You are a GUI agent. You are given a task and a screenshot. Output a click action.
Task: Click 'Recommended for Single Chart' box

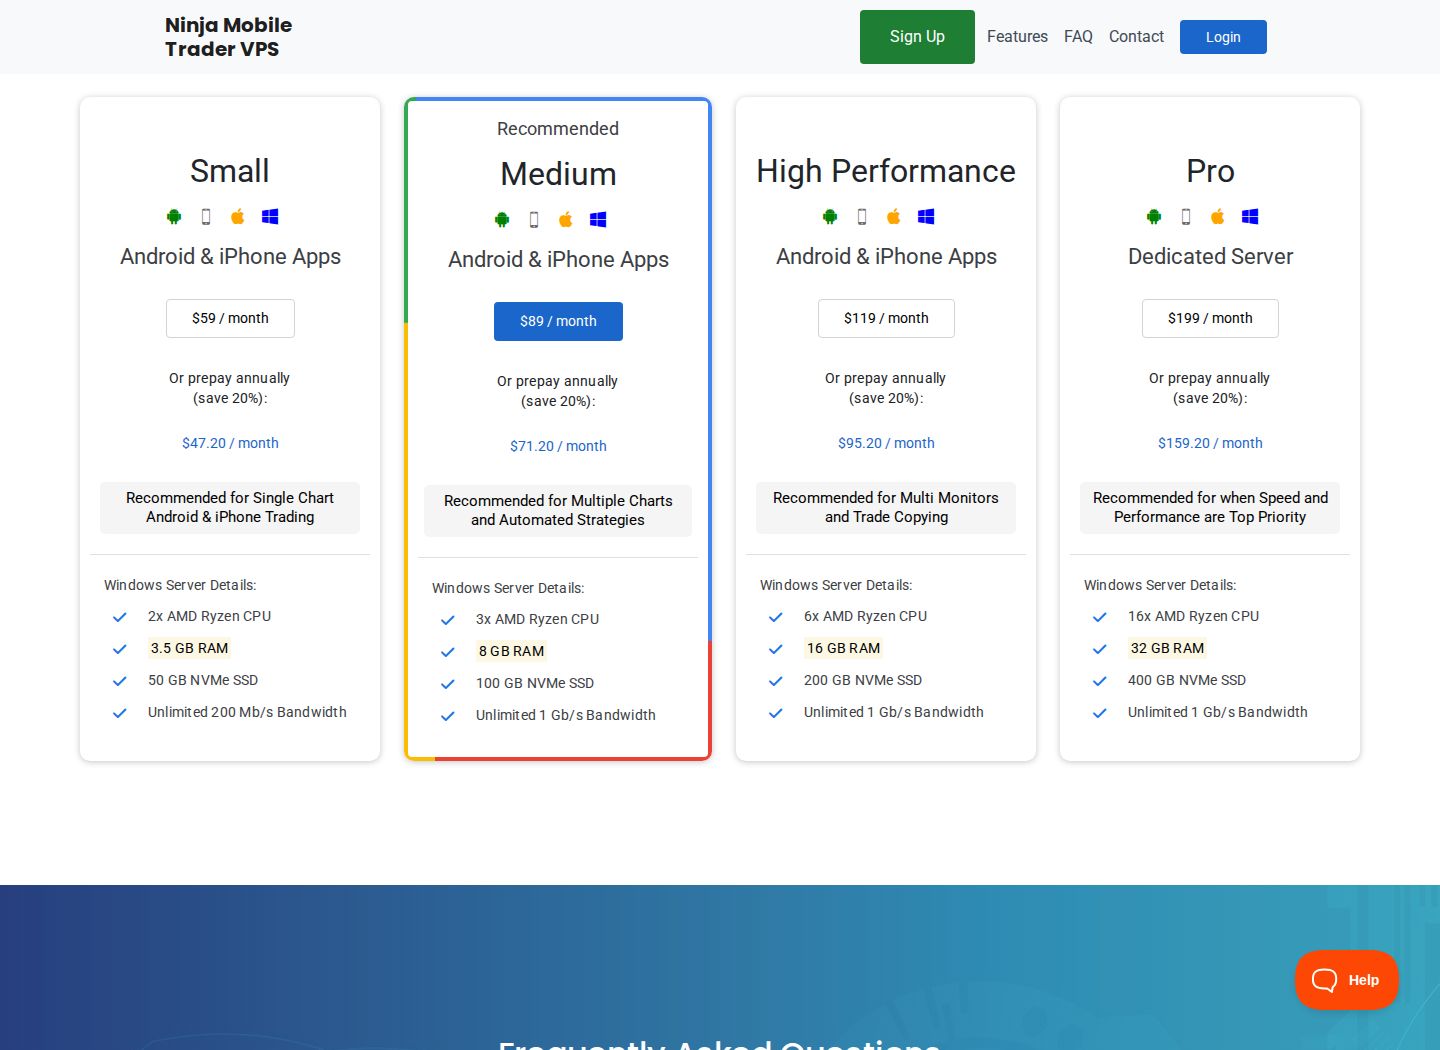(230, 508)
